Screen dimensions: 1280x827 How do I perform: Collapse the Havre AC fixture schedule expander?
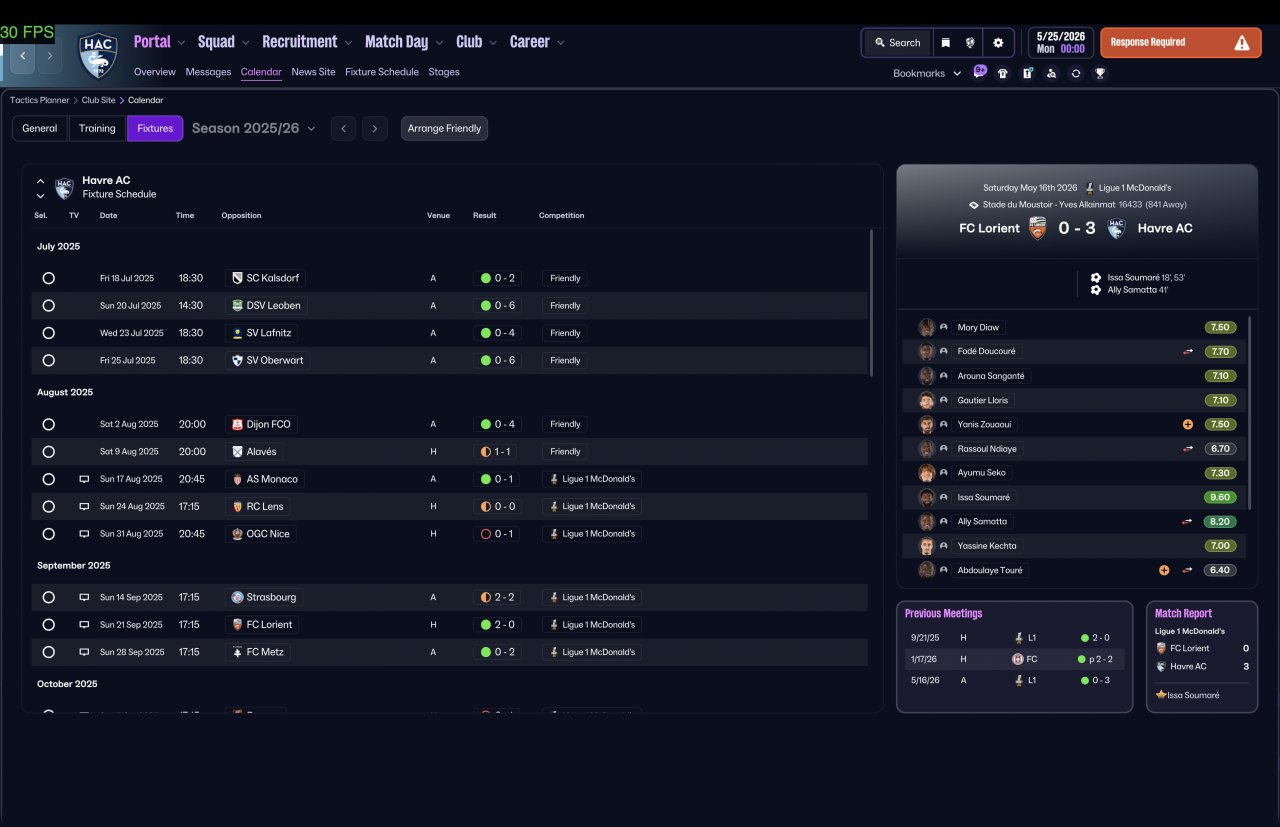pos(40,182)
